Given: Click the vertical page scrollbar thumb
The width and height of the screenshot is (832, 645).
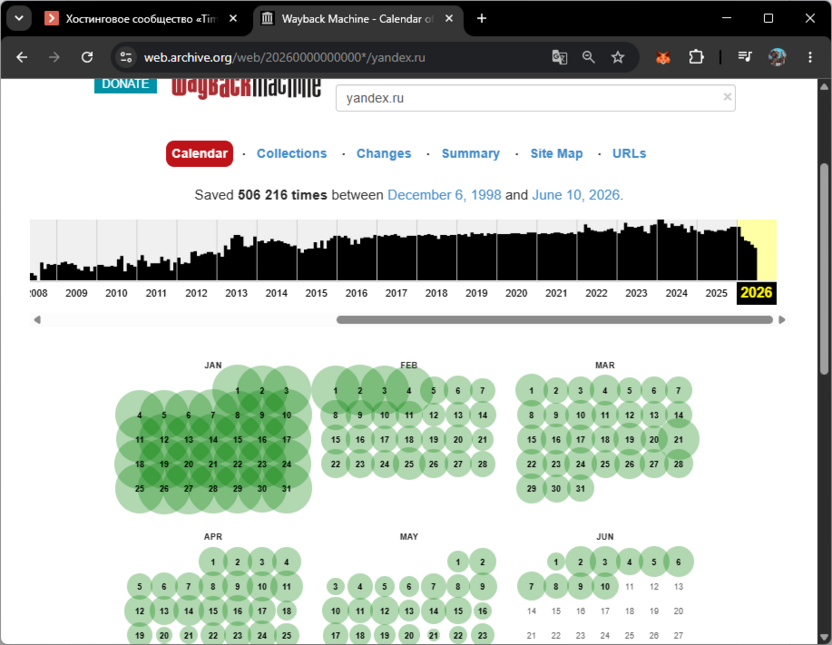Looking at the screenshot, I should click(824, 269).
